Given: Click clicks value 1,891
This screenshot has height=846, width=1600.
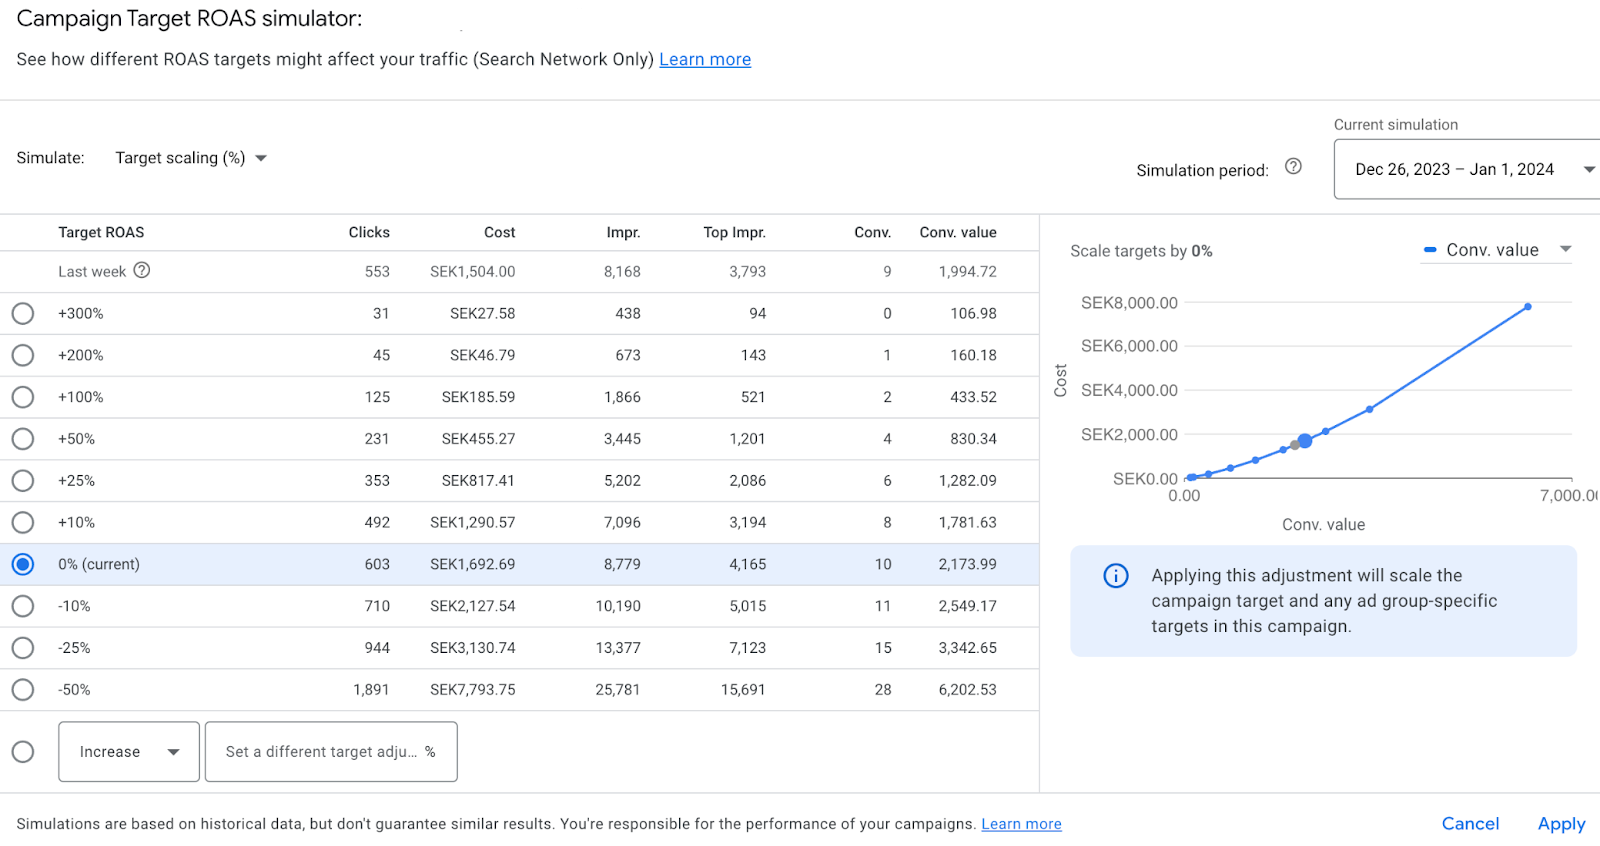Looking at the screenshot, I should [371, 690].
